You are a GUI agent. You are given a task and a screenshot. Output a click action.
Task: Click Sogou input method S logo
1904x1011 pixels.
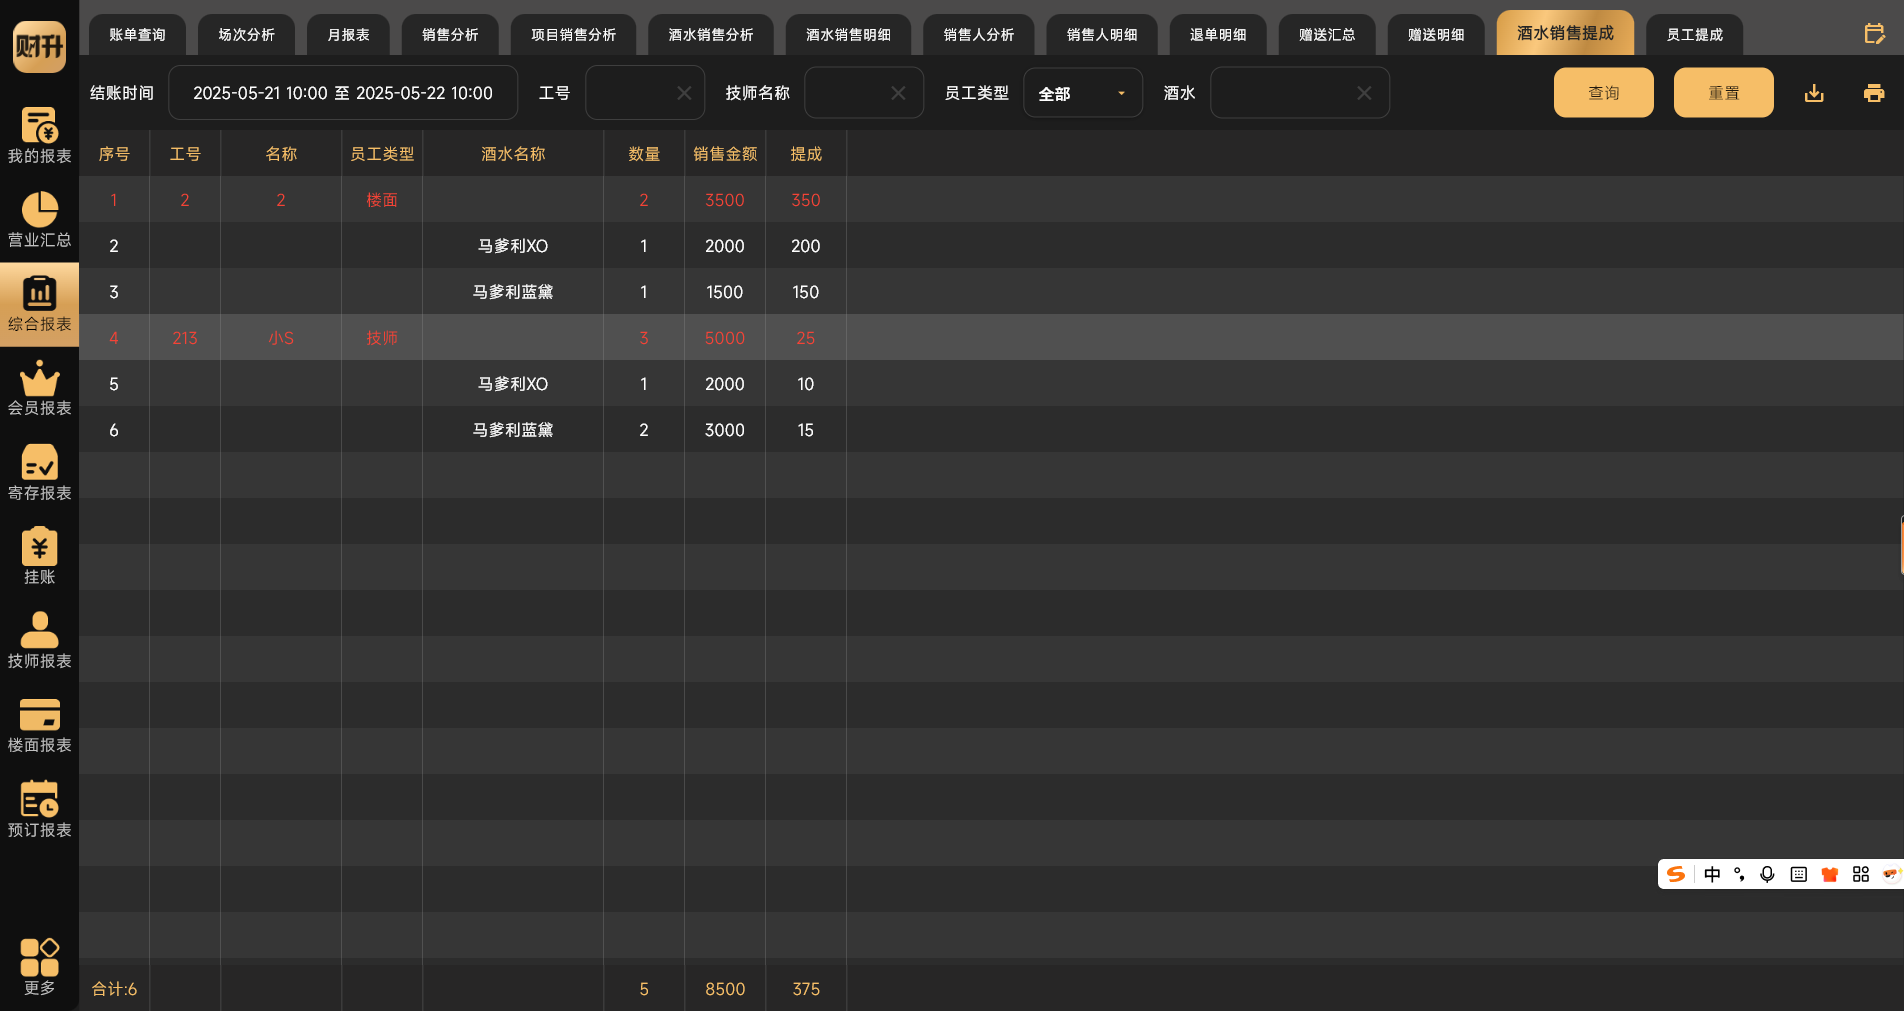(1676, 874)
